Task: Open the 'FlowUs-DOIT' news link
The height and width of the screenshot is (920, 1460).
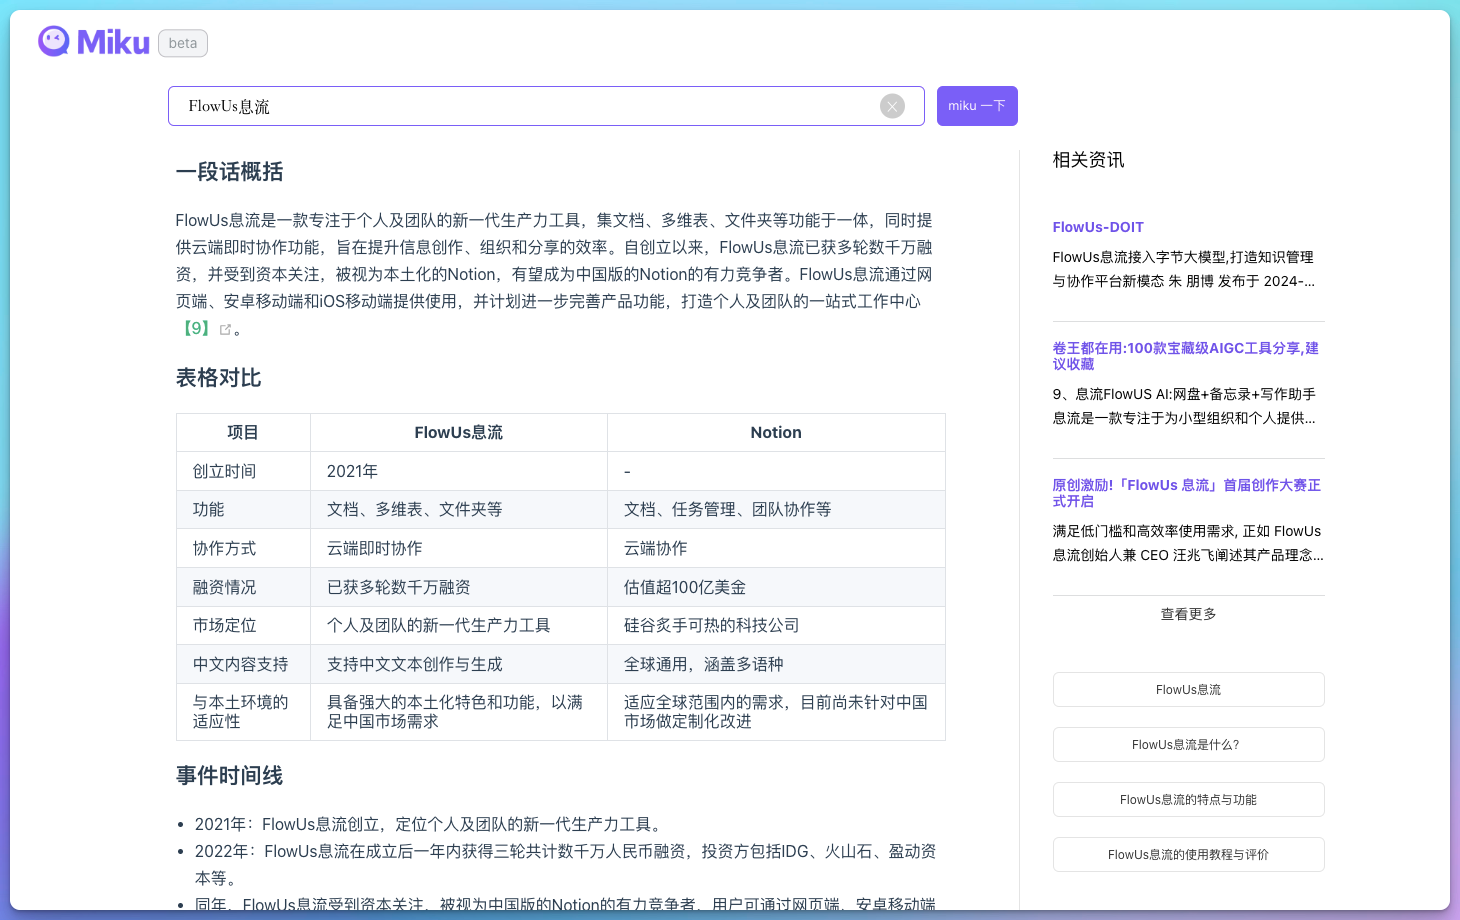Action: coord(1098,227)
